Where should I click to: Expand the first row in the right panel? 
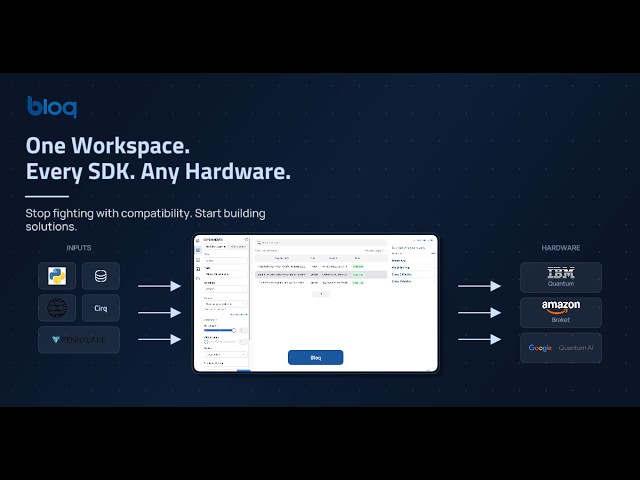point(413,260)
